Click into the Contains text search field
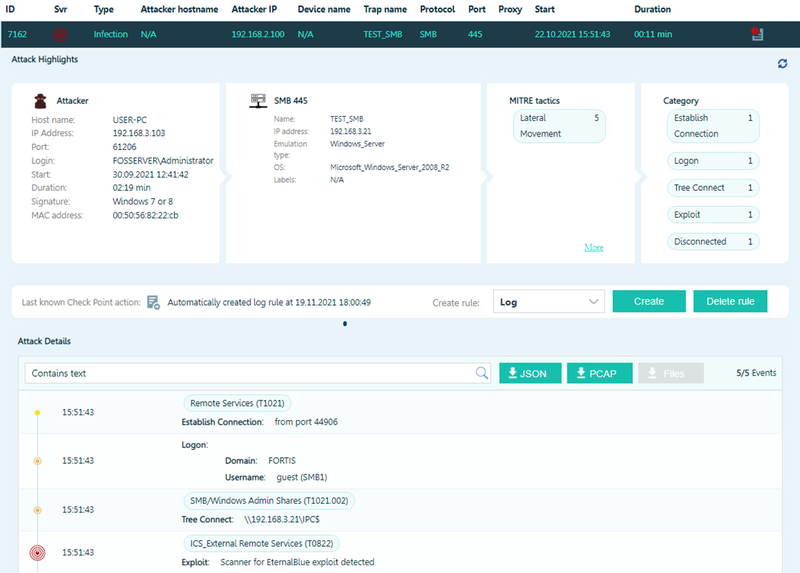Viewport: 800px width, 573px height. click(250, 373)
